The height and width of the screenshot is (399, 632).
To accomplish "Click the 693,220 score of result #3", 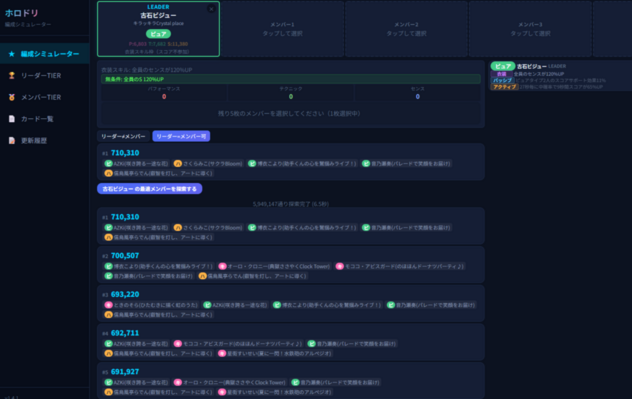I will tap(125, 294).
